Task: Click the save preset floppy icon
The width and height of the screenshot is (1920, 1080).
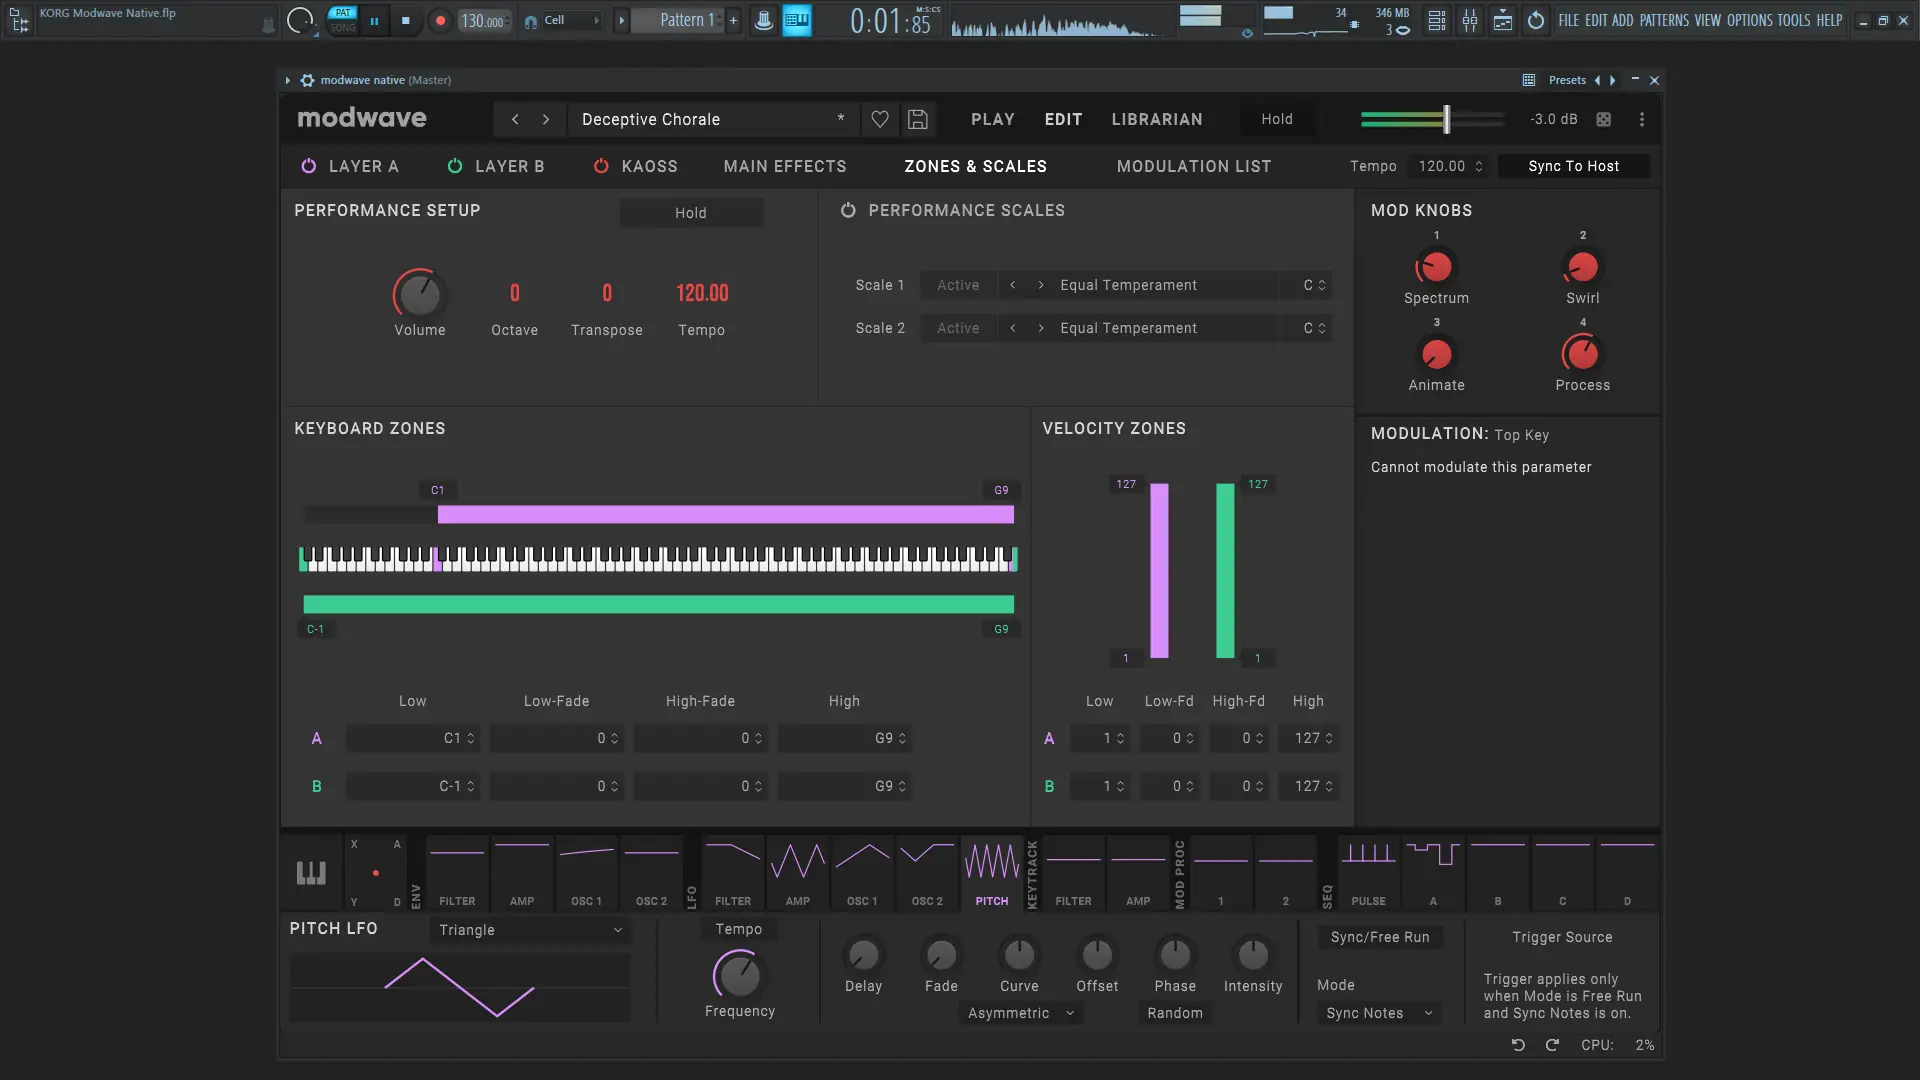Action: tap(917, 119)
